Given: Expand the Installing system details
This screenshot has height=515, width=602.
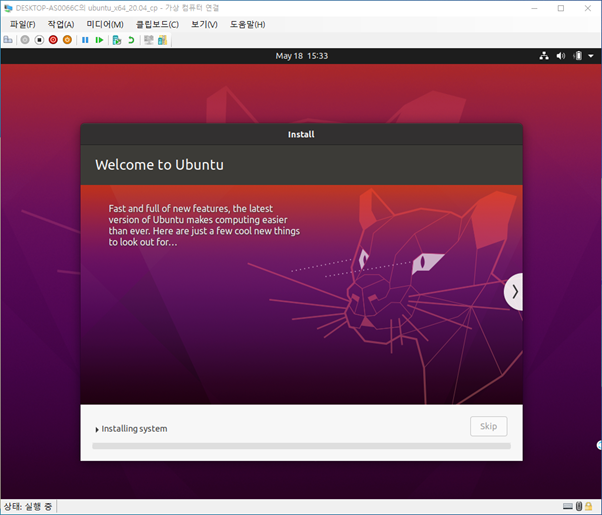Looking at the screenshot, I should (97, 429).
